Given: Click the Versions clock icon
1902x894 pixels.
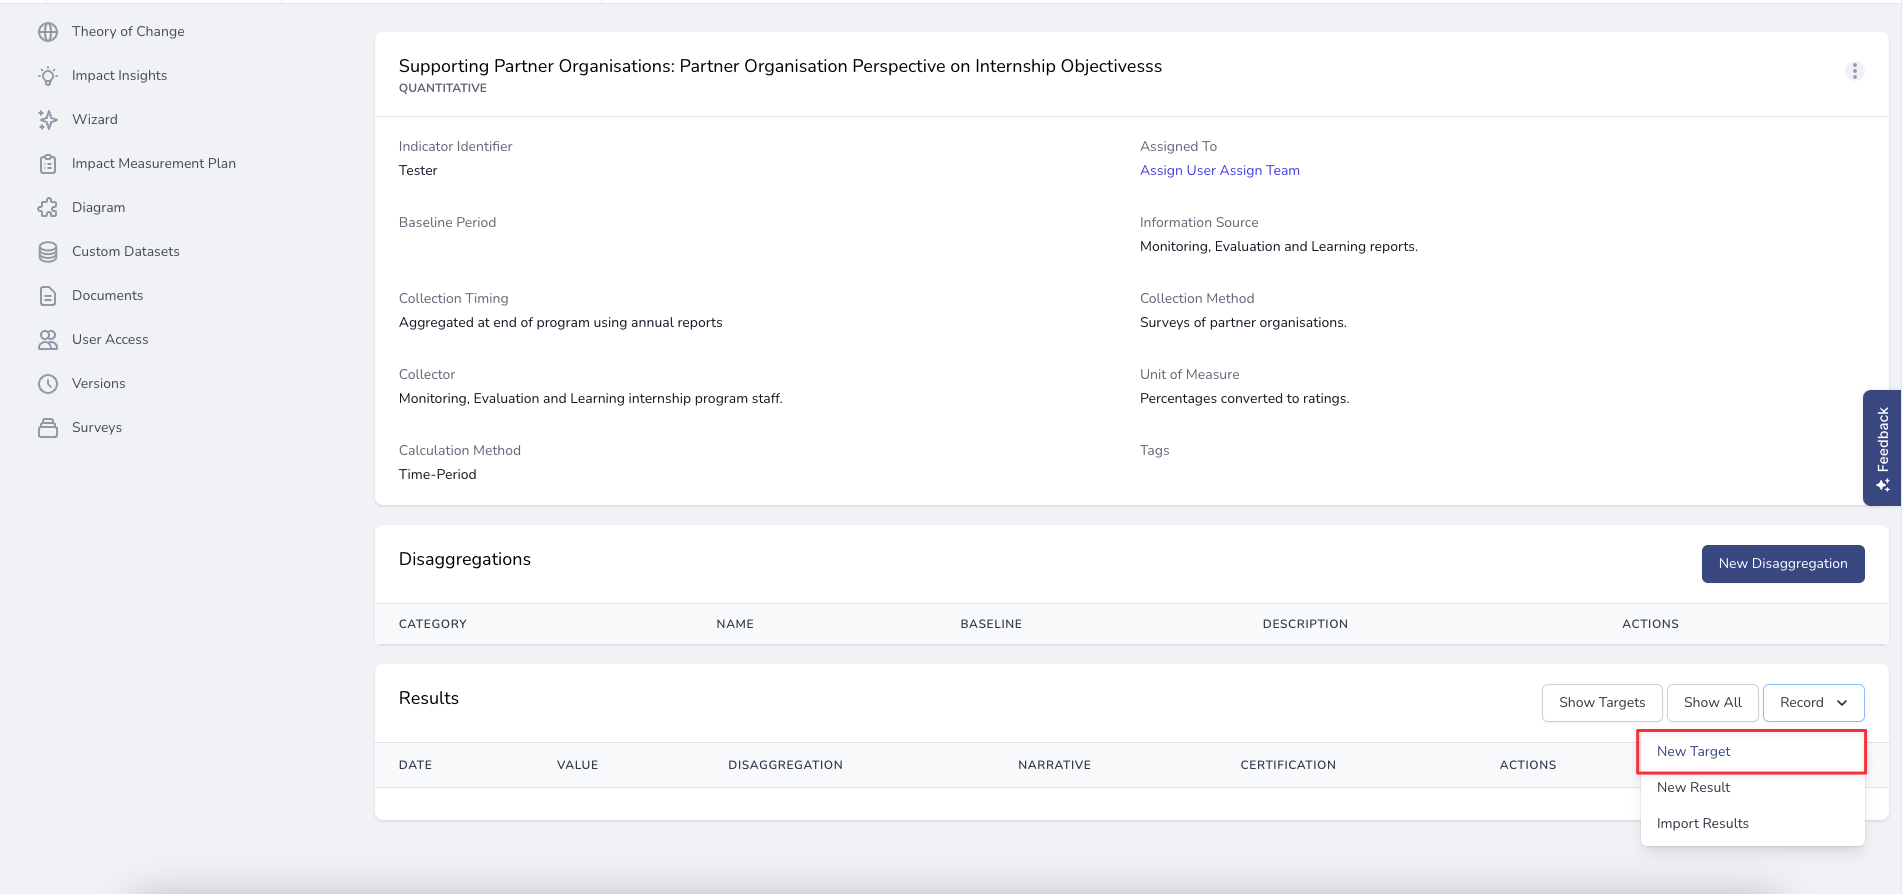Looking at the screenshot, I should pos(48,384).
